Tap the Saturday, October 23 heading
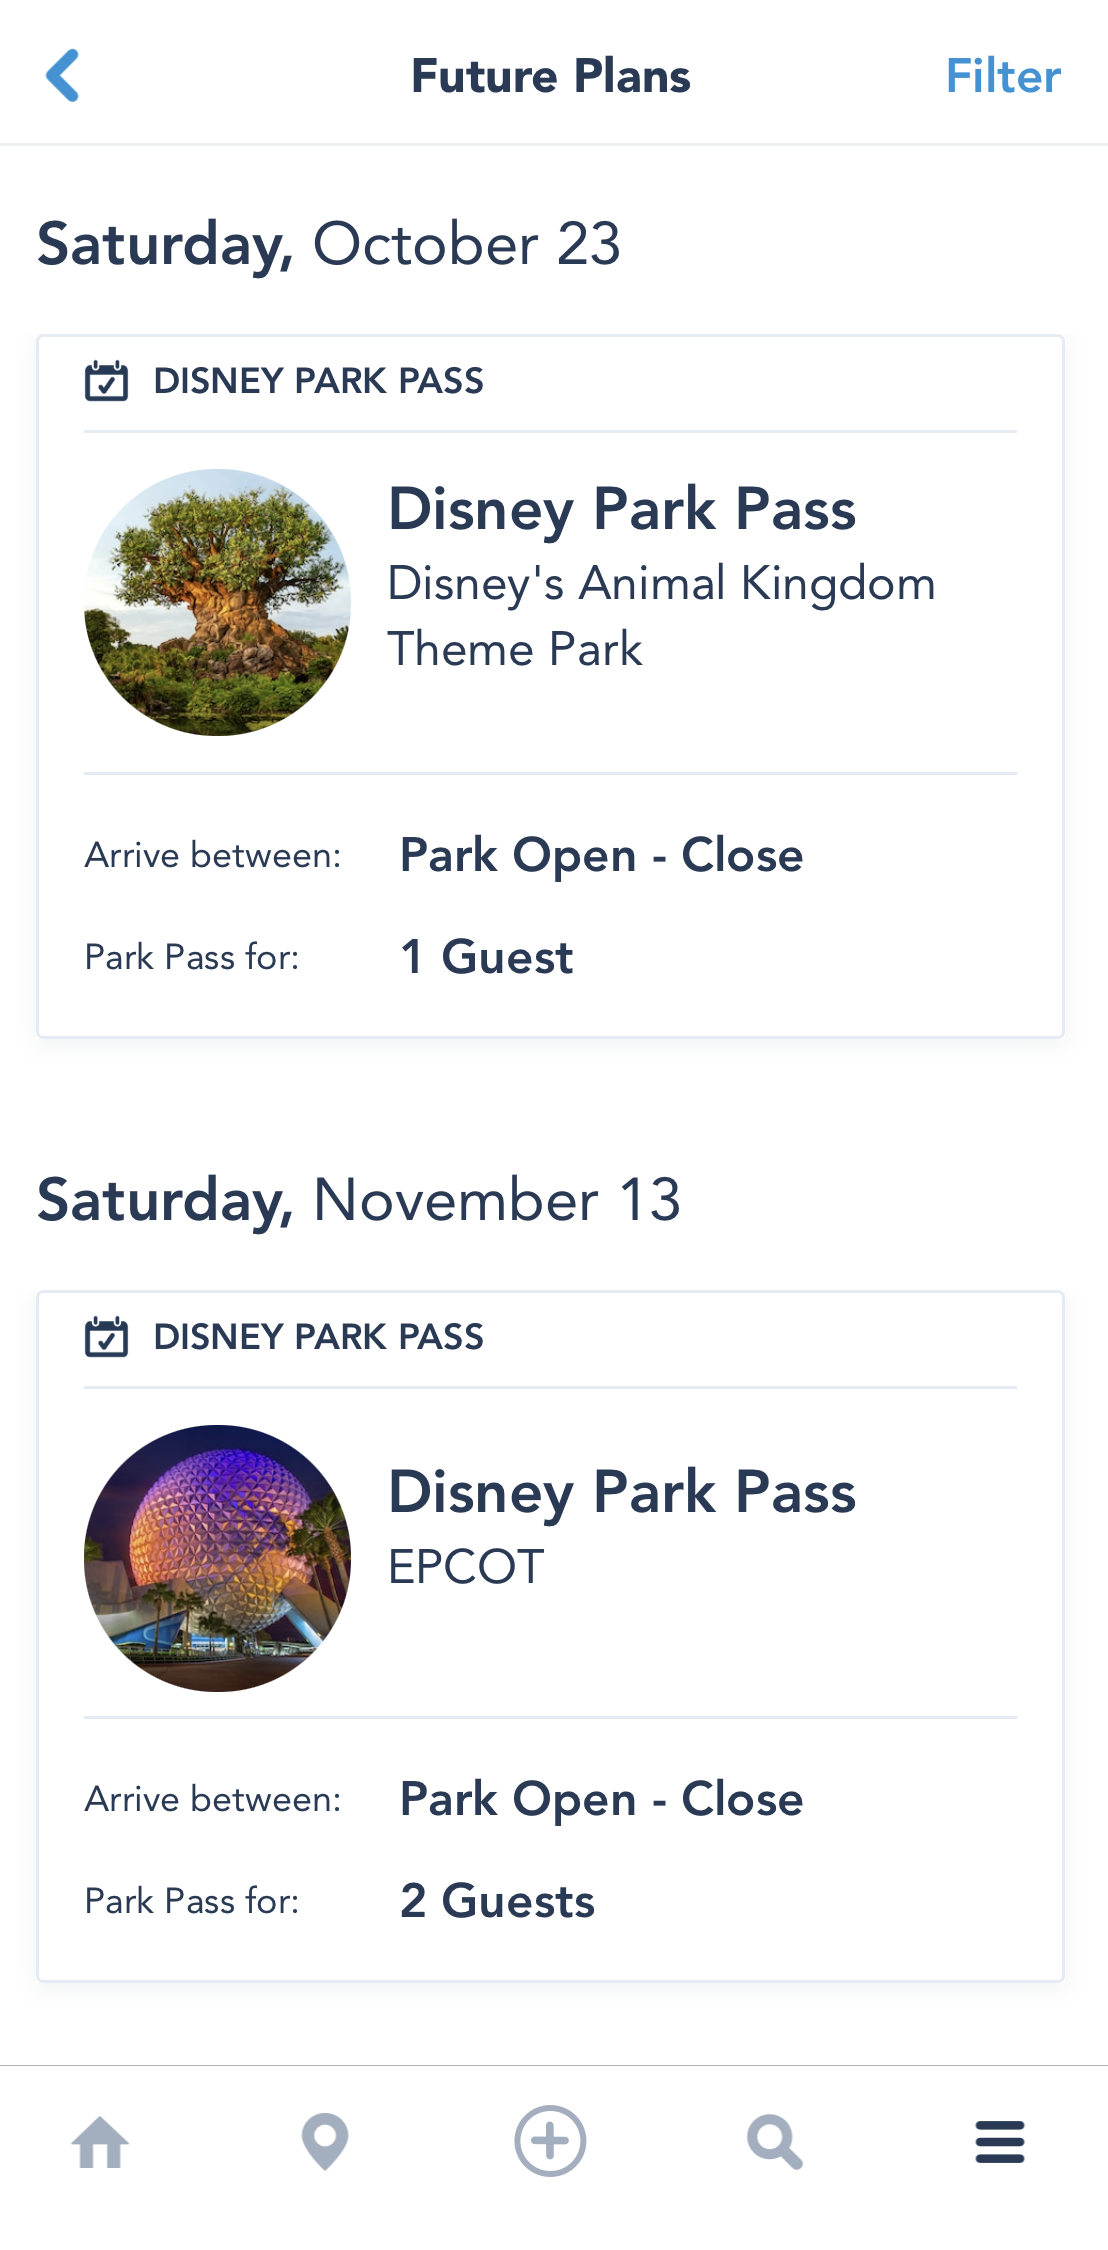This screenshot has width=1108, height=2250. pyautogui.click(x=329, y=244)
